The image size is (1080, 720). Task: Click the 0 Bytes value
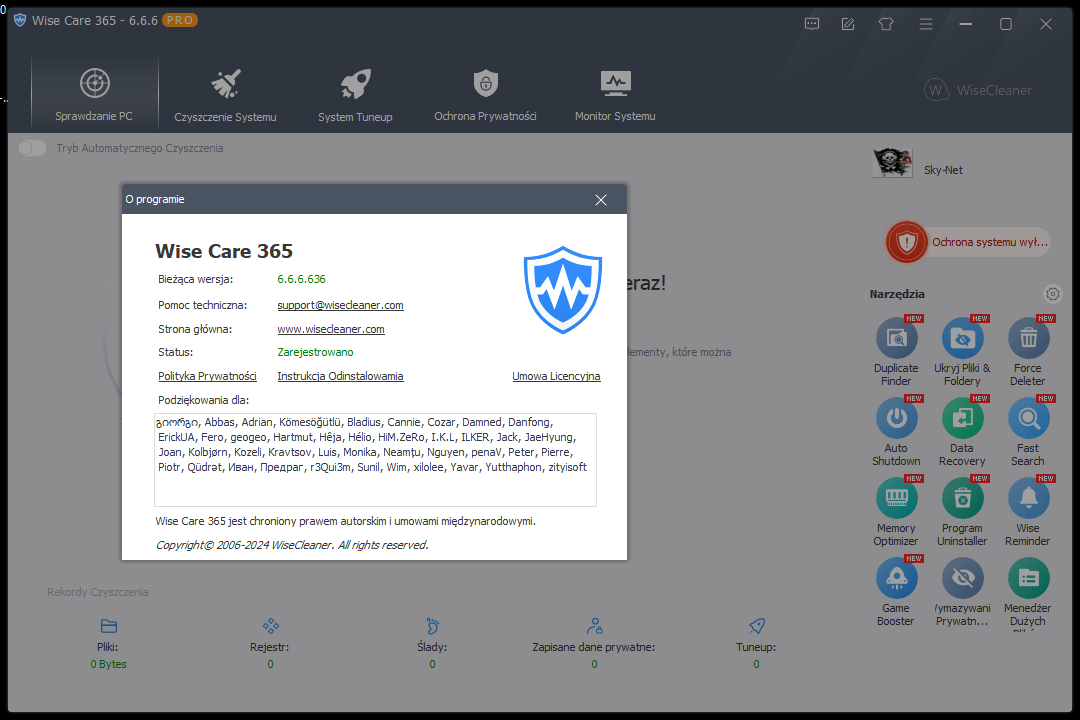point(109,664)
